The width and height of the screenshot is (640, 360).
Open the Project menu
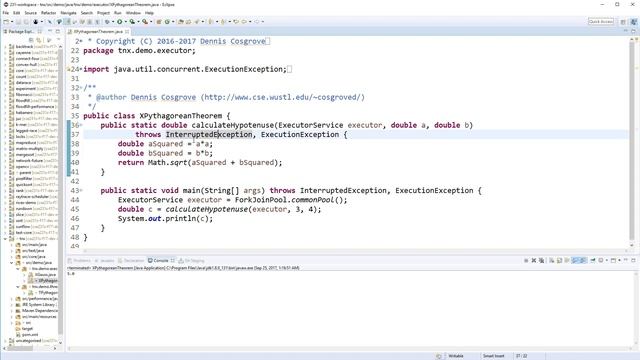pos(103,13)
